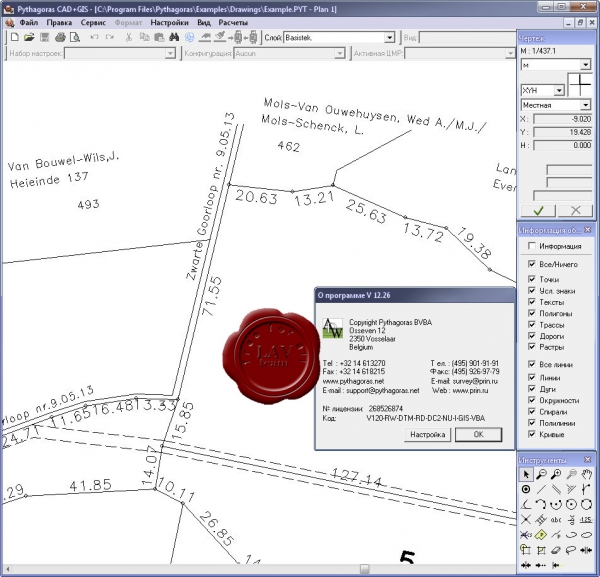Click the binoculars Find icon
Screen dimensions: 600x577
click(174, 37)
